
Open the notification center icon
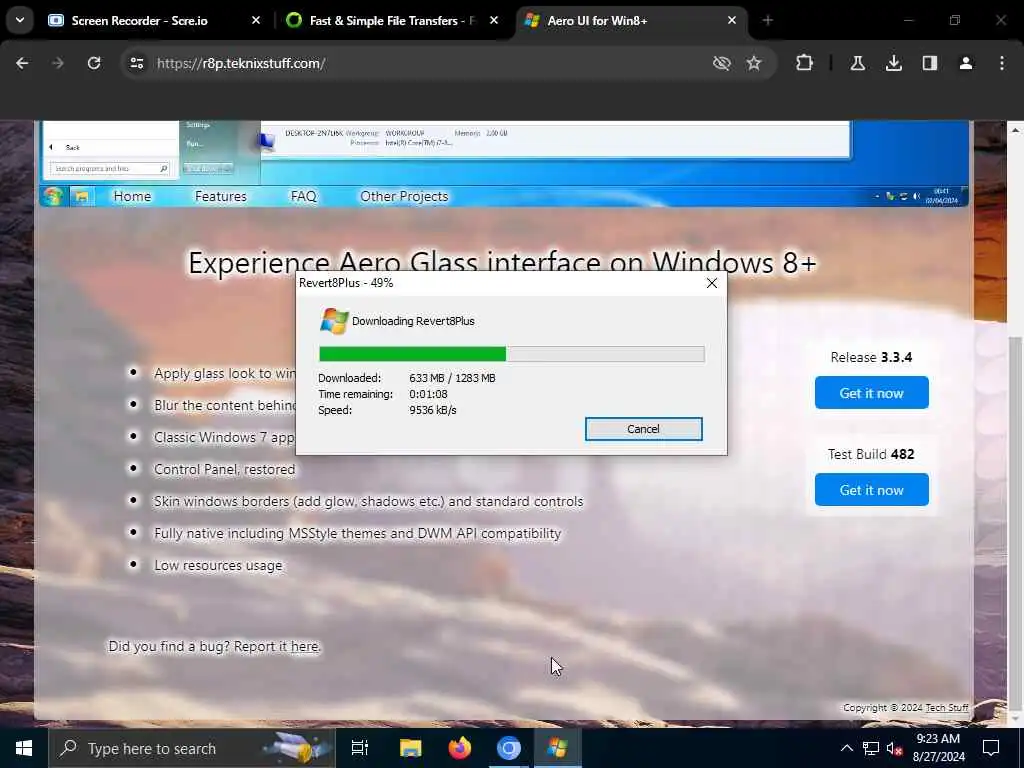pos(991,748)
